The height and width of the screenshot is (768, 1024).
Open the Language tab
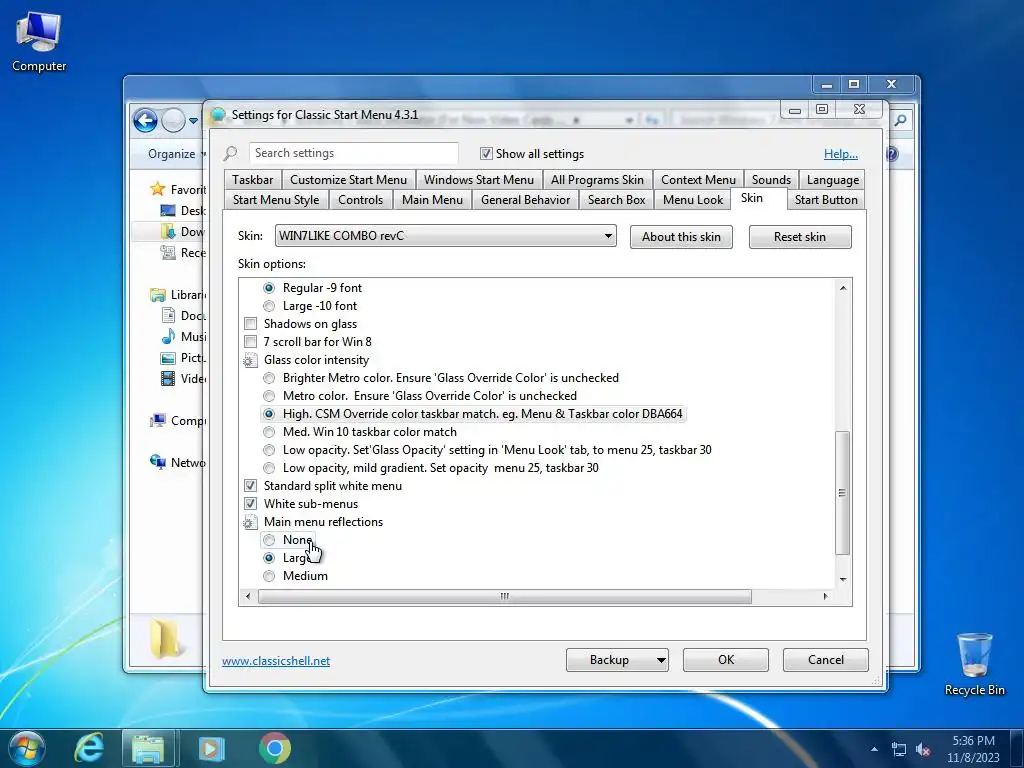click(833, 180)
